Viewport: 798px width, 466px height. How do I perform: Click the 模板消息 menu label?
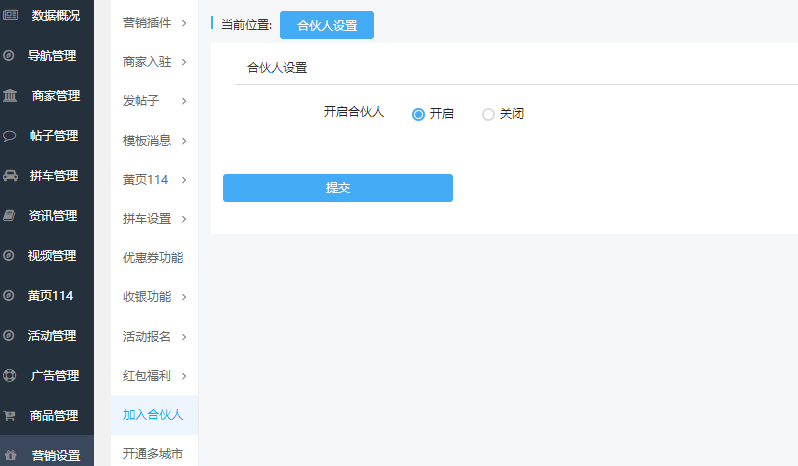coord(147,140)
